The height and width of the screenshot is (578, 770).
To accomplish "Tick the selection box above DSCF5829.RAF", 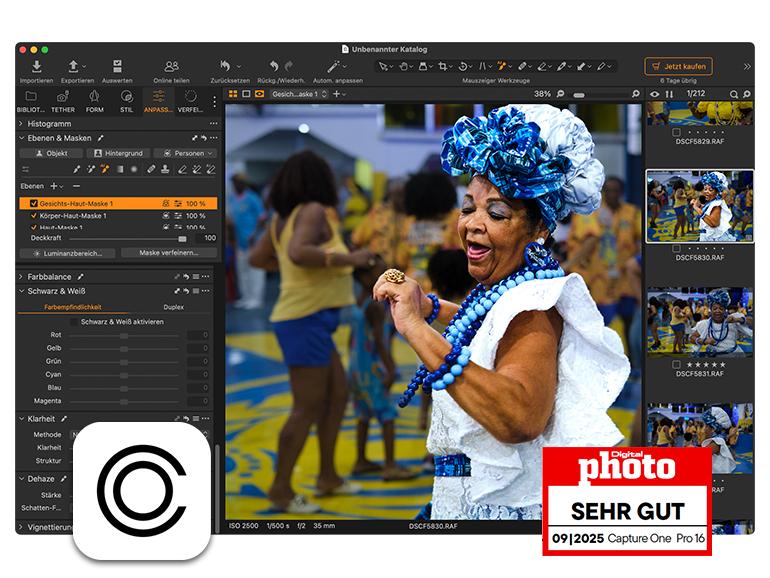I will tap(676, 132).
